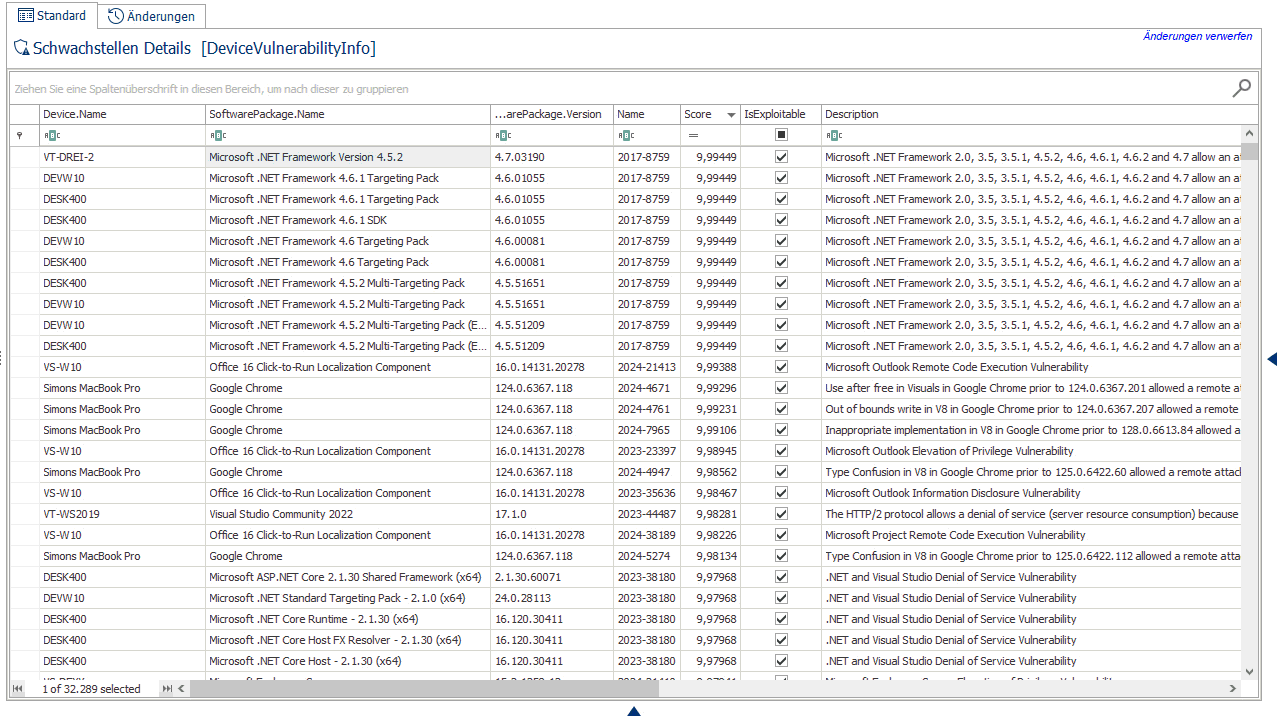
Task: Expand bottom panel triangle arrow
Action: (x=633, y=712)
